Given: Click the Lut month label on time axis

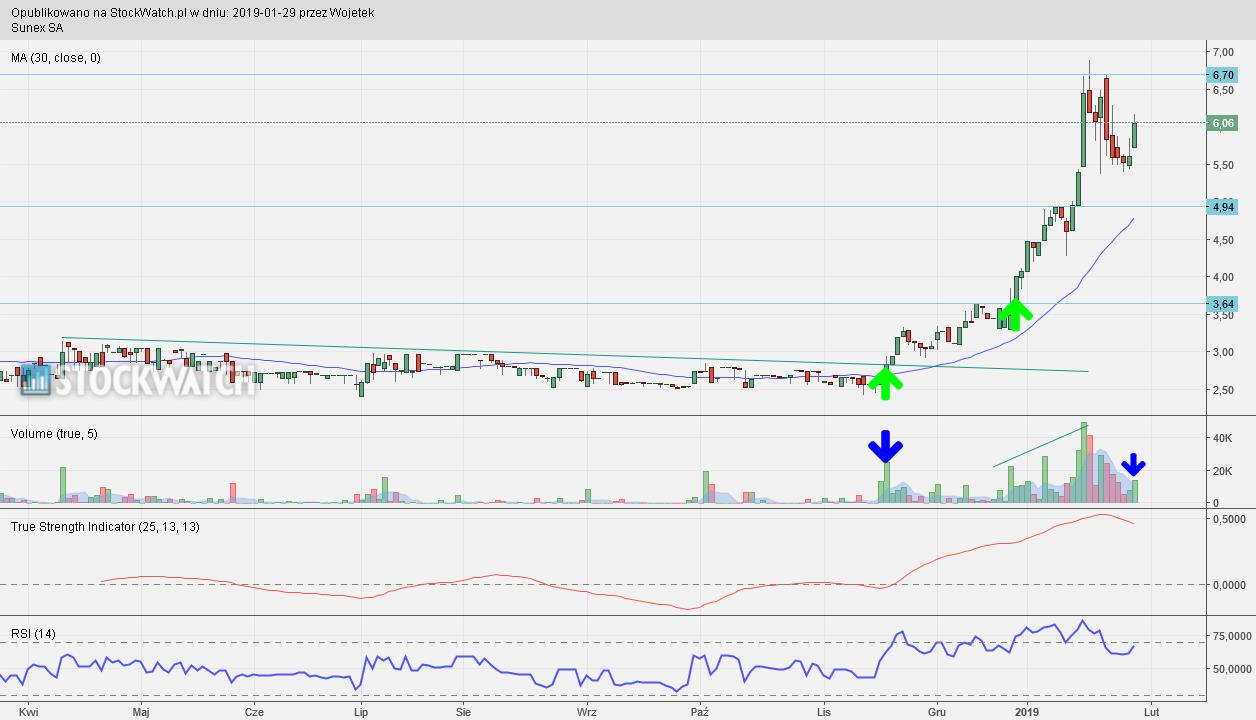Looking at the screenshot, I should point(1151,712).
